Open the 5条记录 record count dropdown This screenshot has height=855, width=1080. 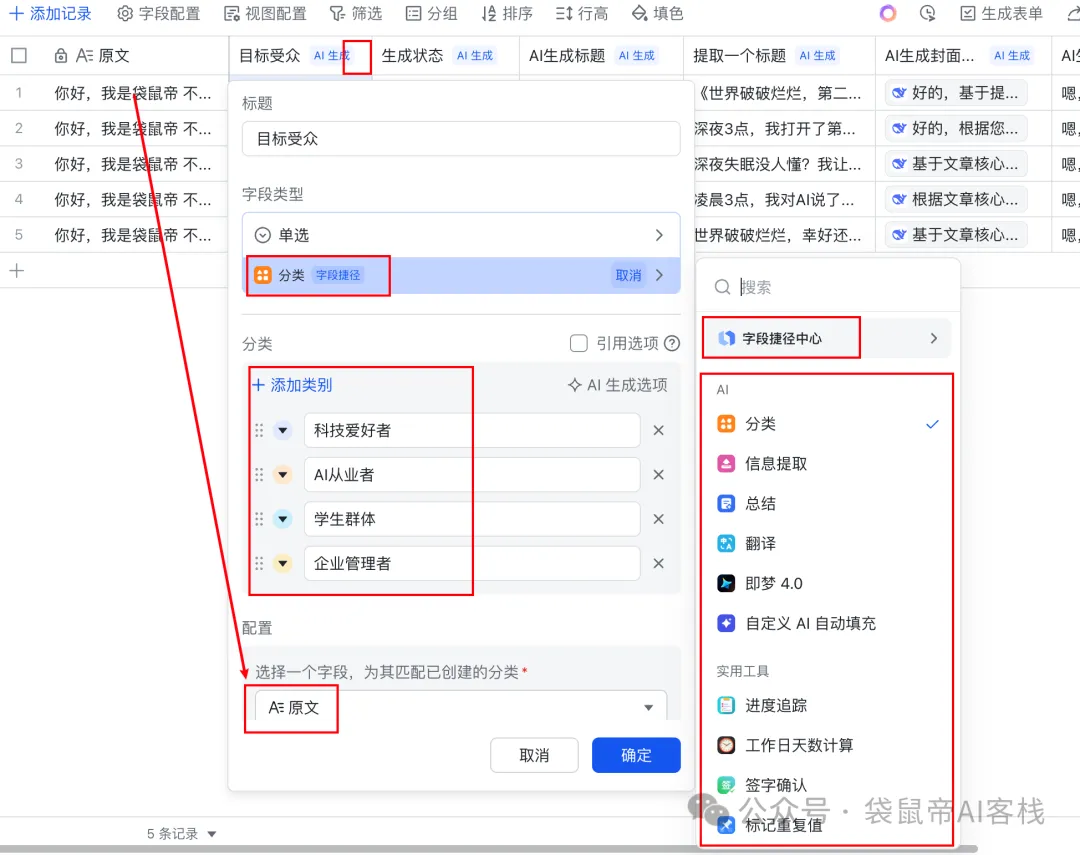click(x=179, y=833)
